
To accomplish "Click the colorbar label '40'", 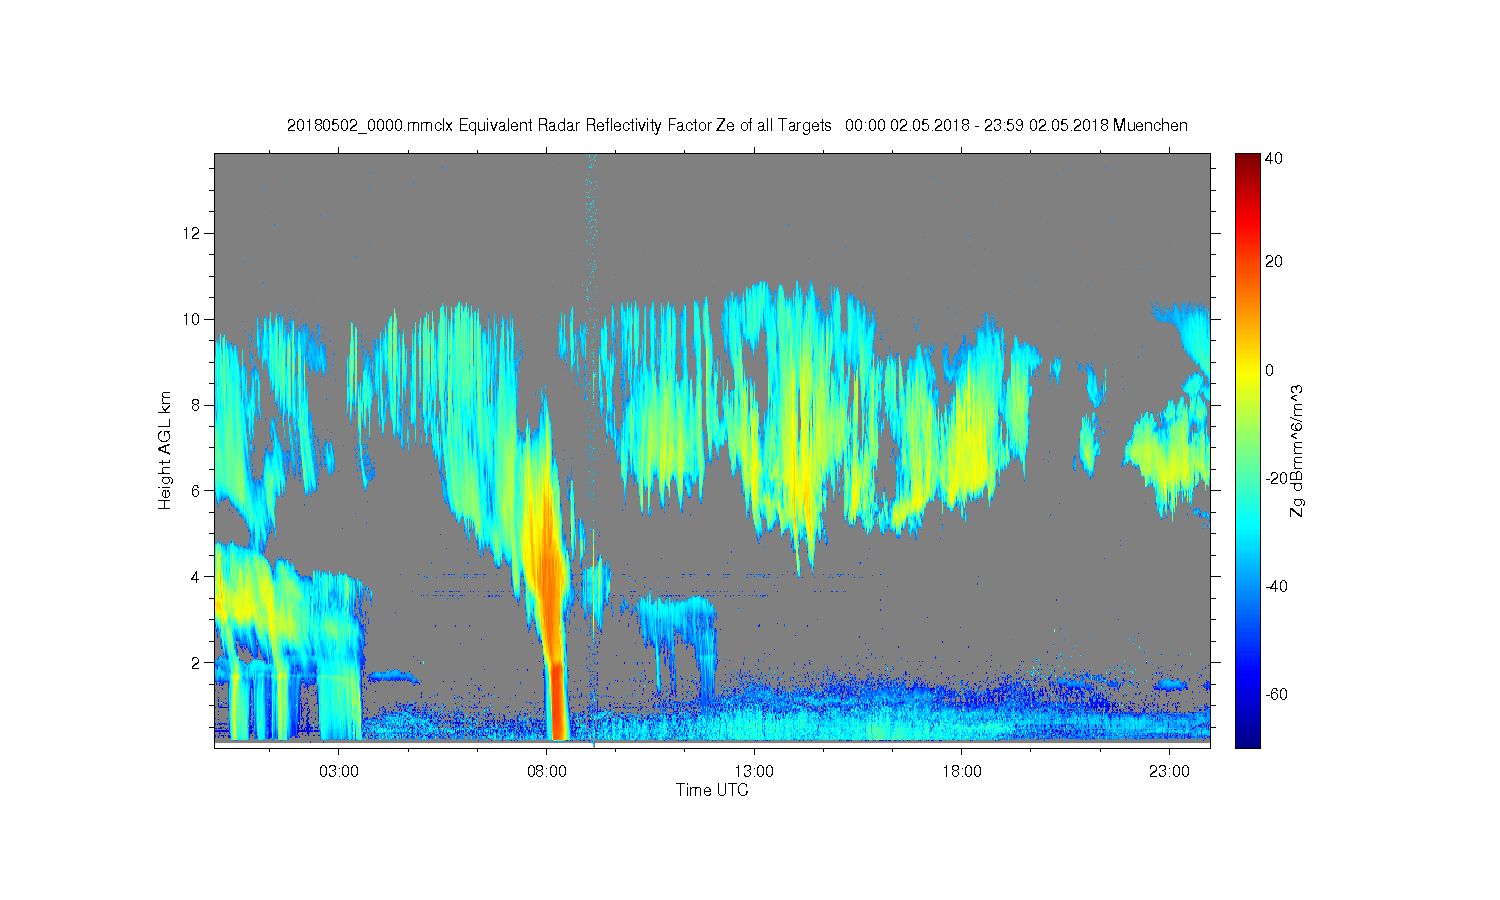I will click(x=1274, y=159).
